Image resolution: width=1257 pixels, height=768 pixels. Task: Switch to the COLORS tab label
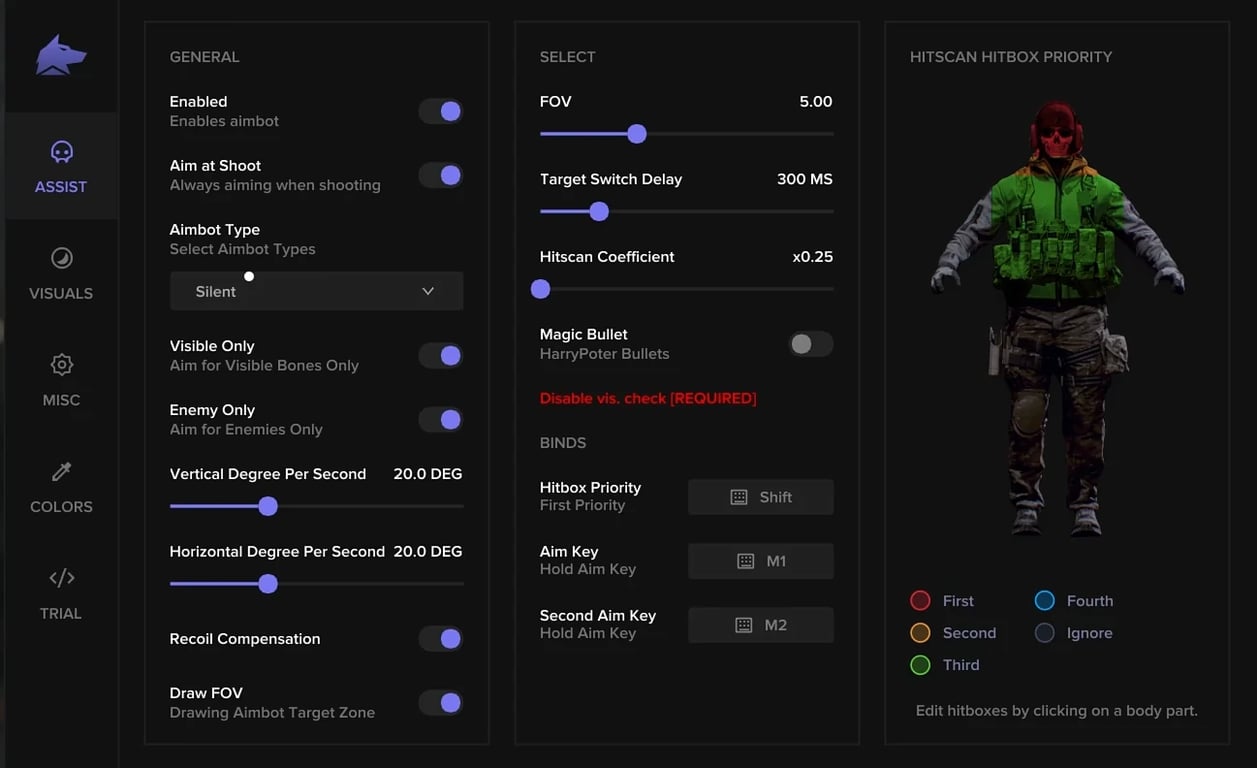[x=61, y=507]
